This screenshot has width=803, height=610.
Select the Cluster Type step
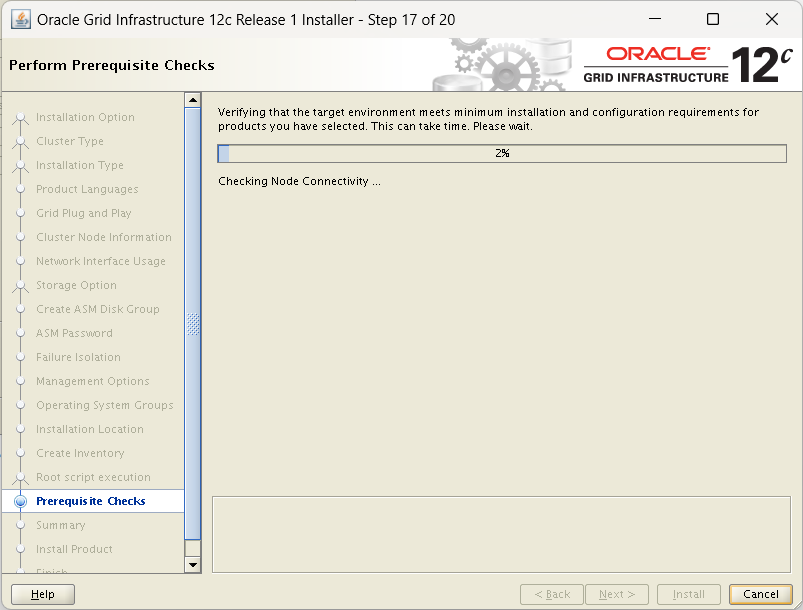tap(70, 141)
